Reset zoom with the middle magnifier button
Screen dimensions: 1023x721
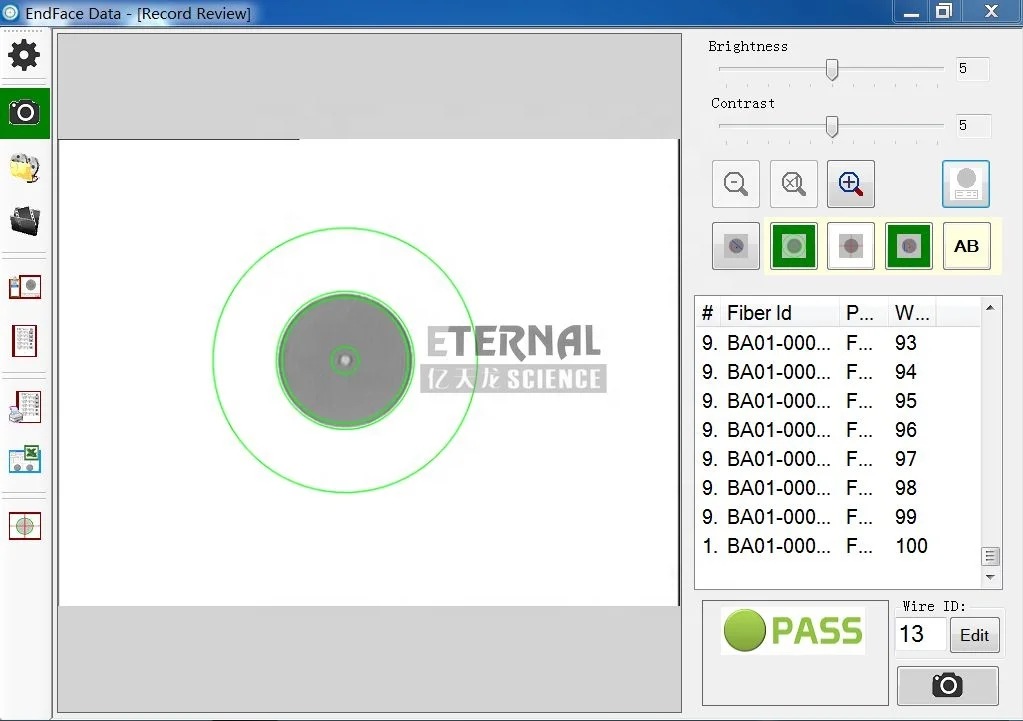[793, 184]
